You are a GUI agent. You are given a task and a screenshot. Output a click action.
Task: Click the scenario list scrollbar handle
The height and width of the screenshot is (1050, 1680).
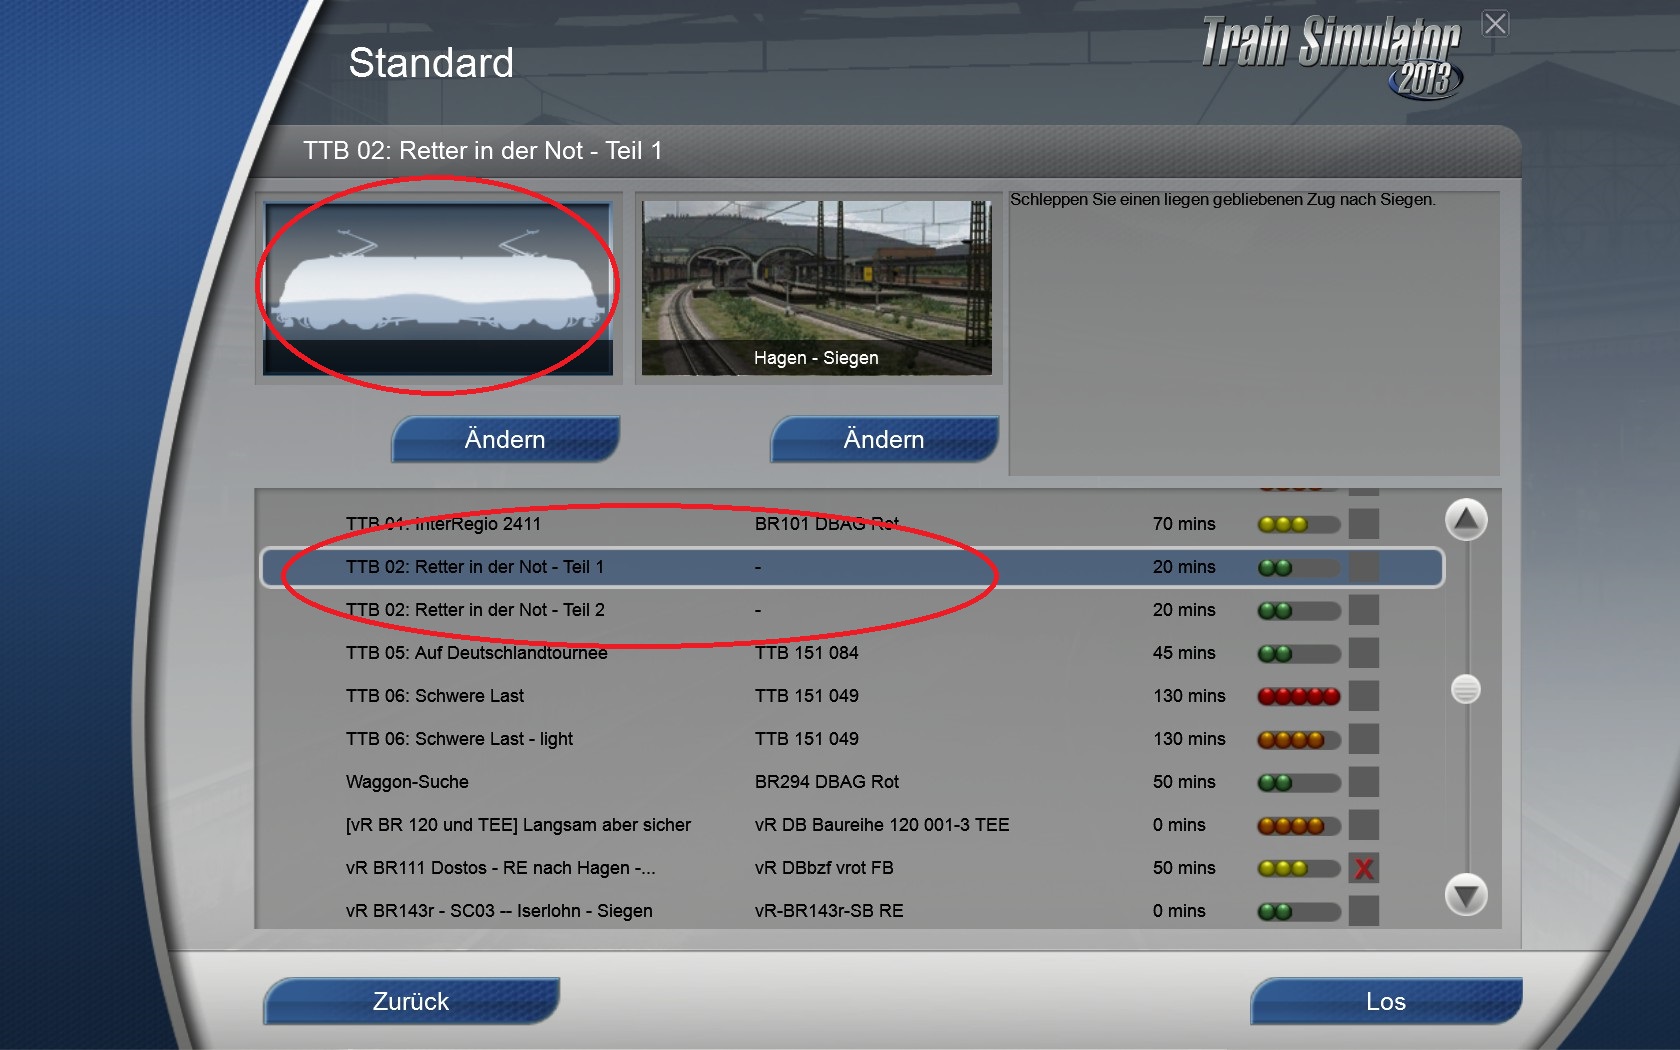1466,689
